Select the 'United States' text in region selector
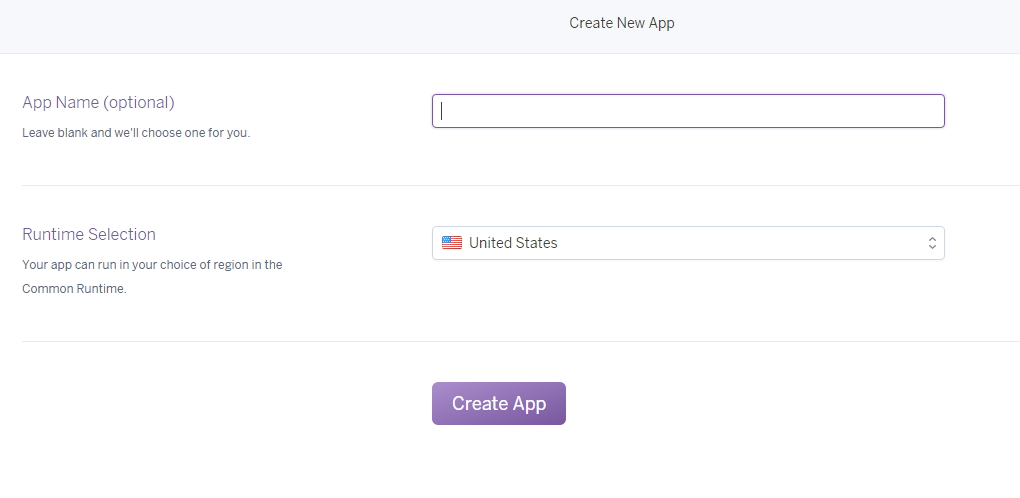 pyautogui.click(x=513, y=243)
